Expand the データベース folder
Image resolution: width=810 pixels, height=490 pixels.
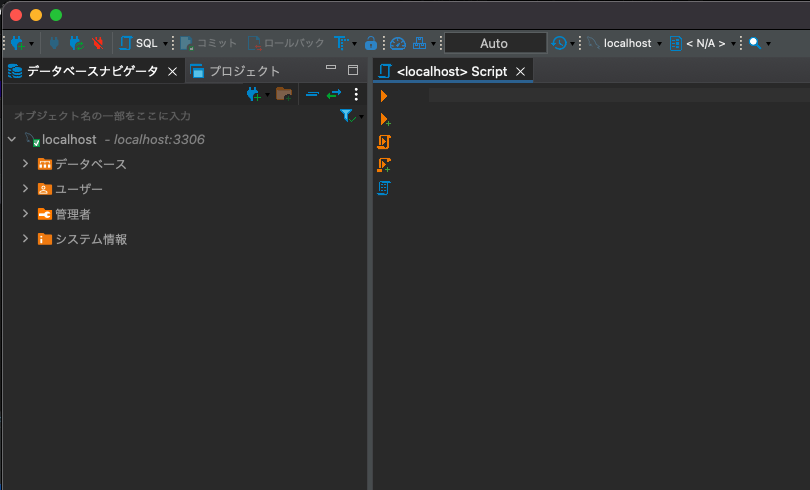click(25, 164)
